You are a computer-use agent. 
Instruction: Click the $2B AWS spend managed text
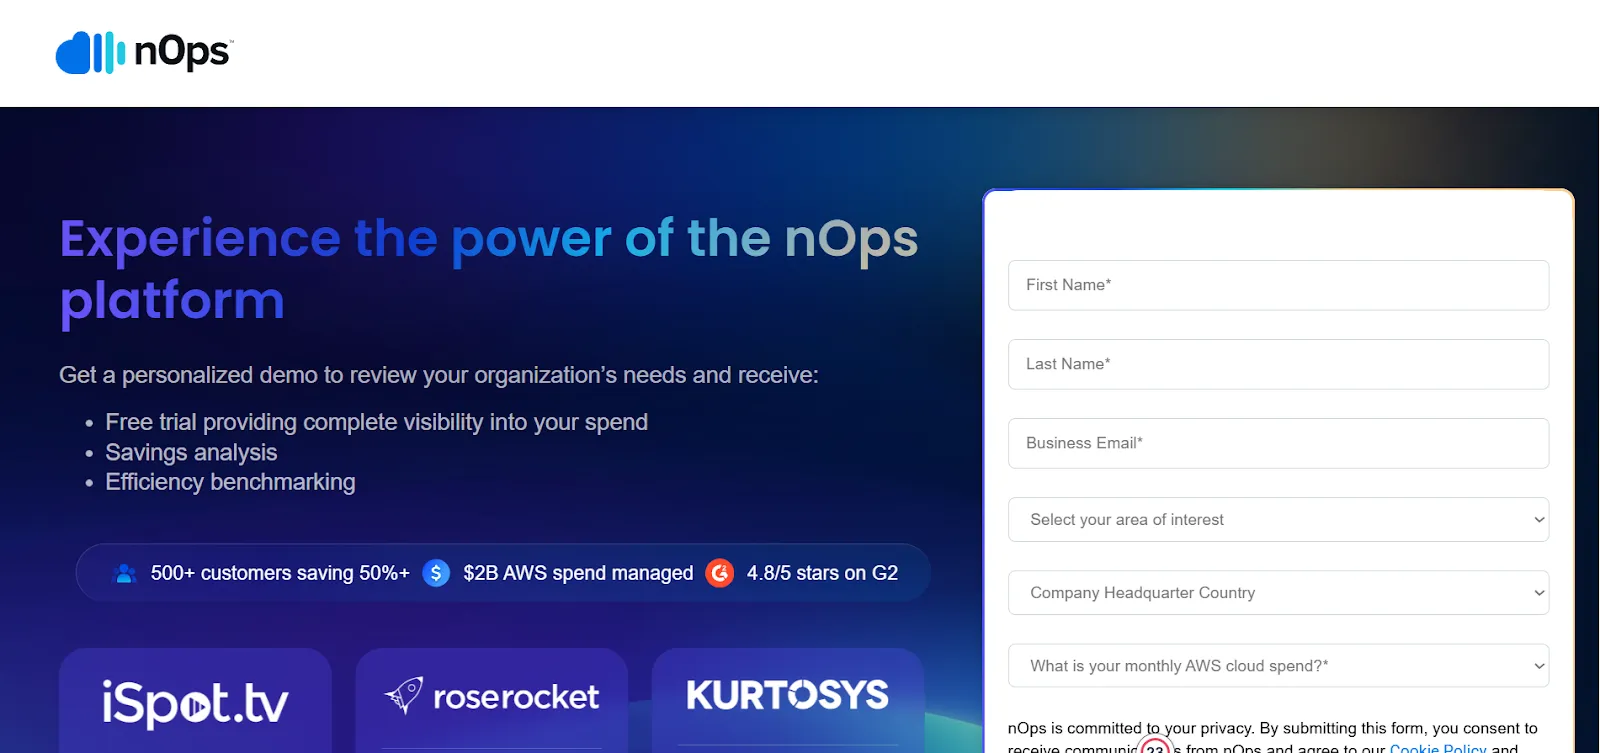coord(578,573)
